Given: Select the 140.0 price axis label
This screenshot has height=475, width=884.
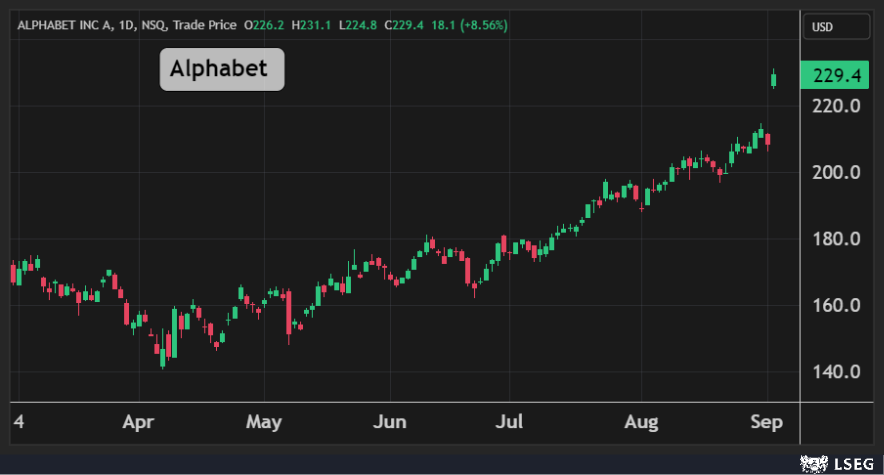Looking at the screenshot, I should (x=837, y=372).
